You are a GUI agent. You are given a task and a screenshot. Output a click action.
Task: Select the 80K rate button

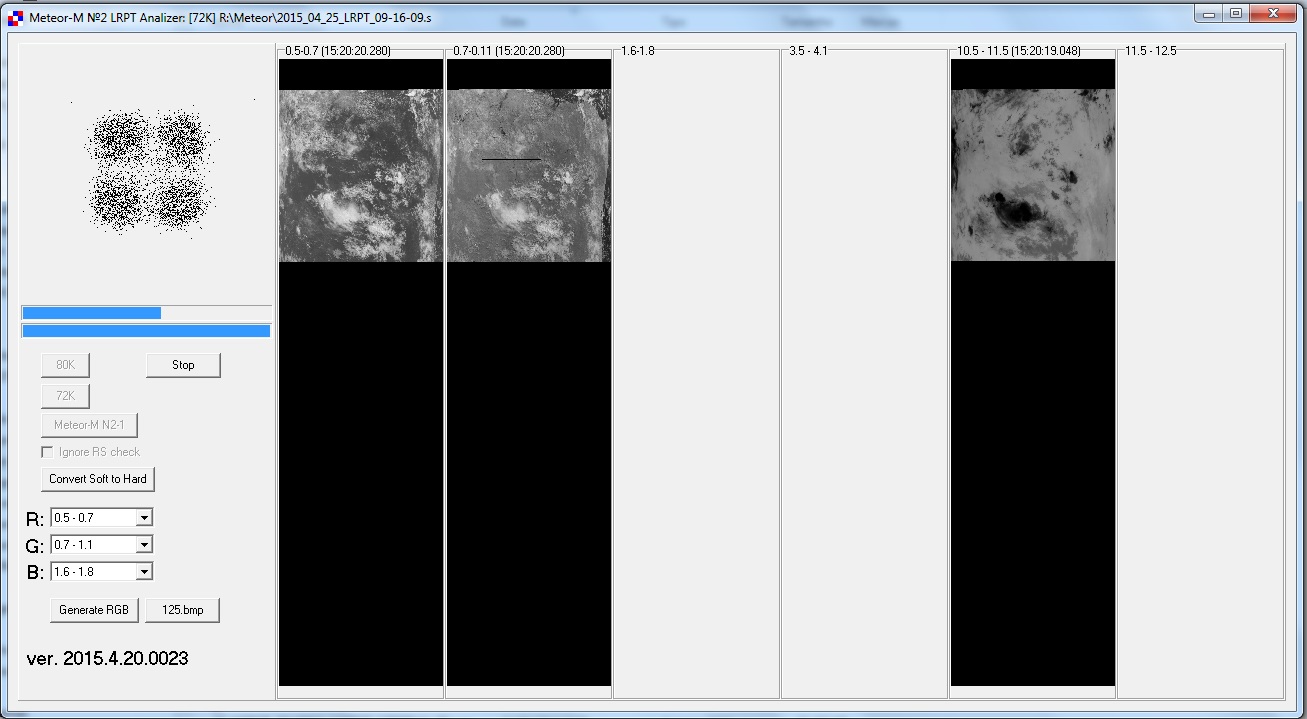tap(65, 365)
